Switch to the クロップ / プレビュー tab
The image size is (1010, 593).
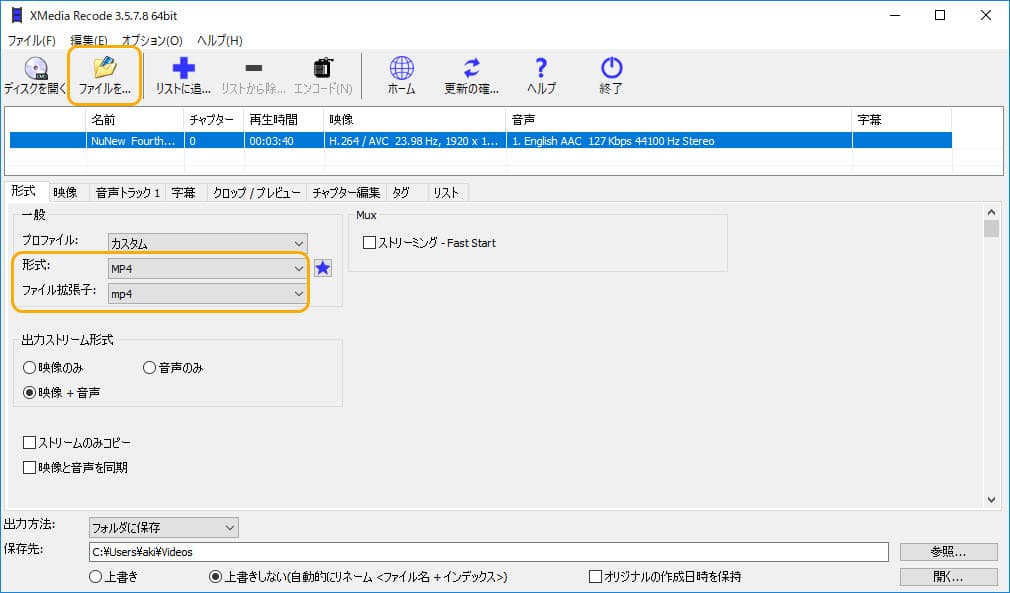pos(255,192)
